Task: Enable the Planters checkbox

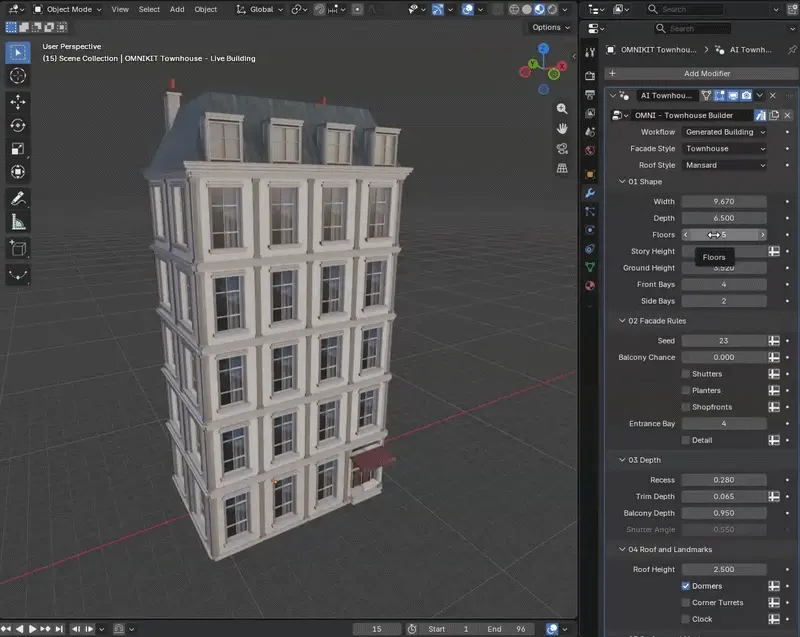Action: [686, 391]
